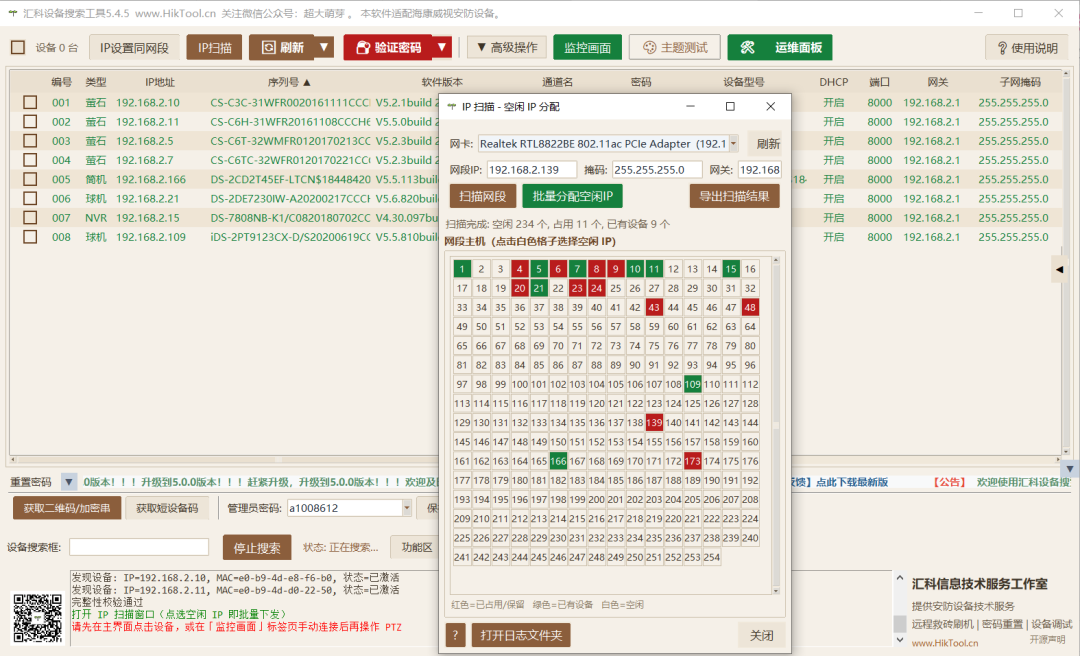
Task: Click the 验证密码 lock button
Action: click(x=388, y=48)
